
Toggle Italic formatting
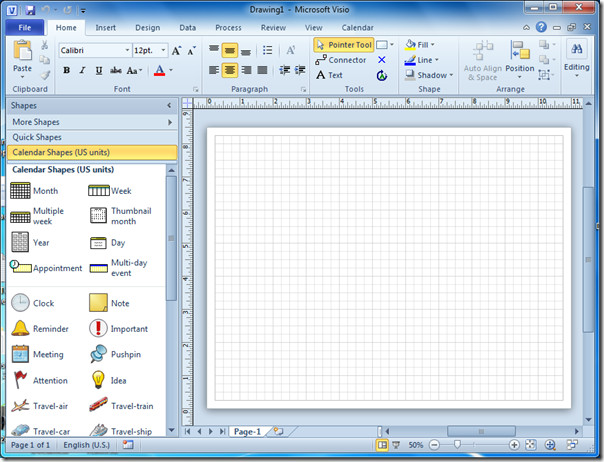(82, 70)
